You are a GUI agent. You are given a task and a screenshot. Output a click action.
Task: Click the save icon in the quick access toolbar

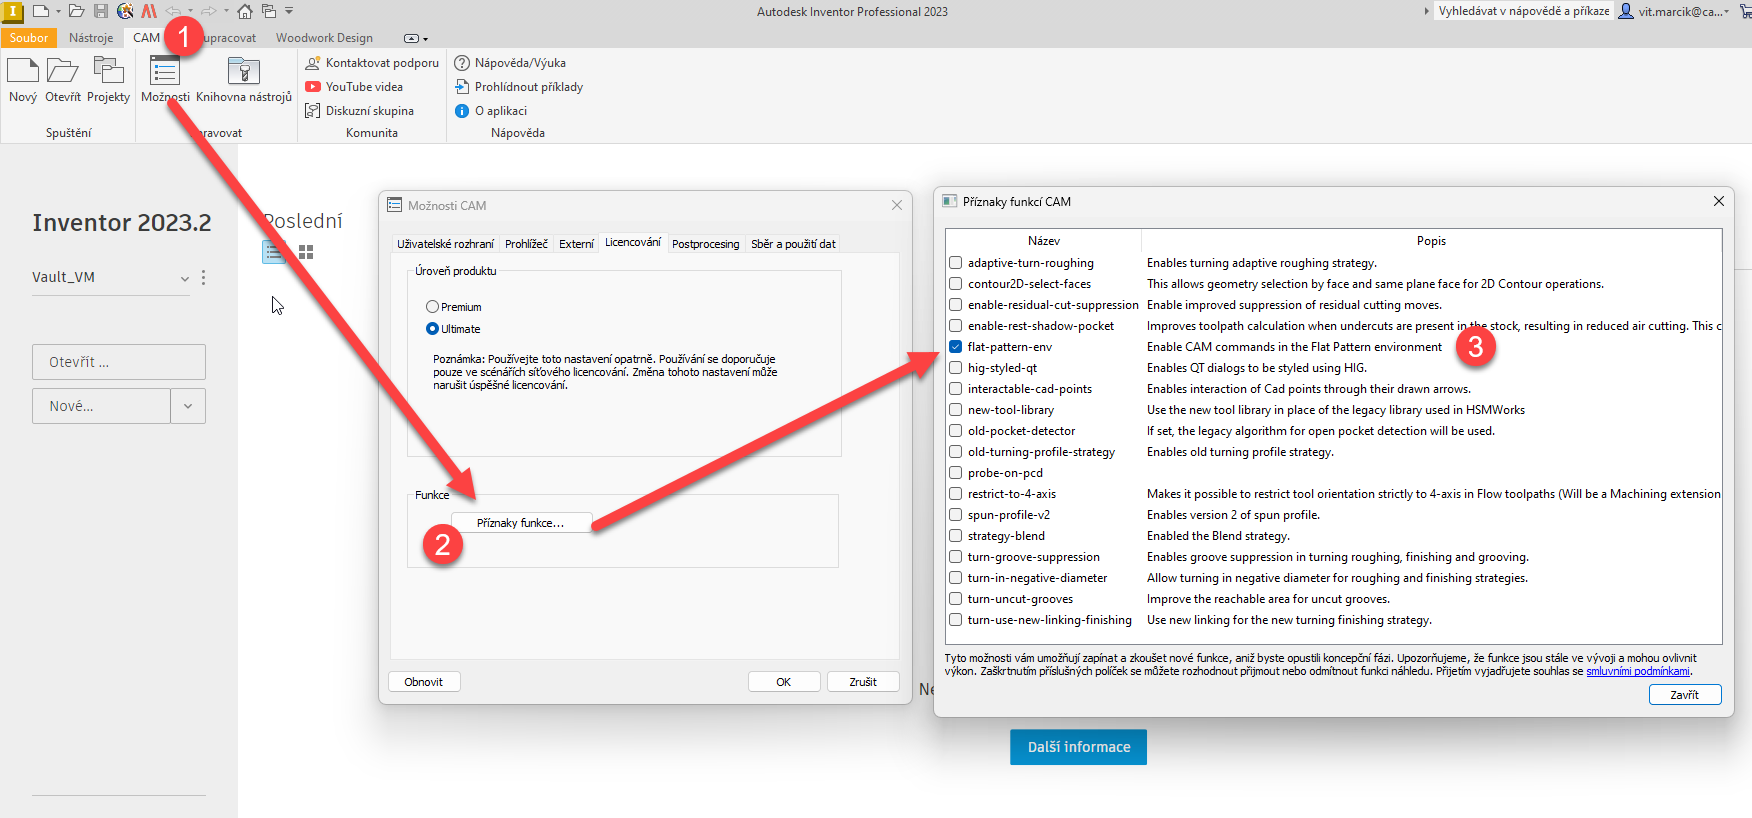pos(101,11)
